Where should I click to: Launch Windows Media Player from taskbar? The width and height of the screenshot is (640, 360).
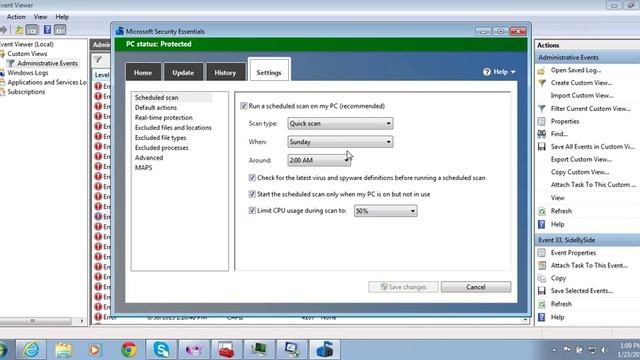(95, 350)
